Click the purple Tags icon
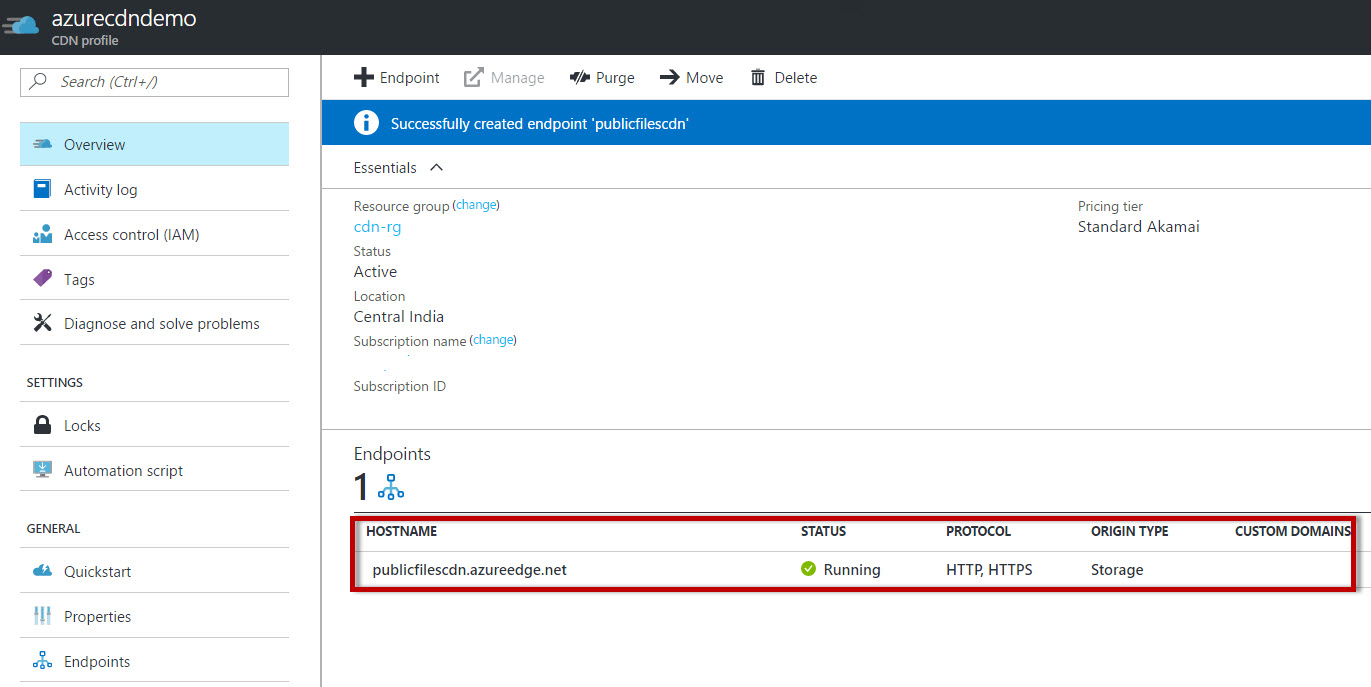Viewport: 1371px width, 687px height. point(42,279)
